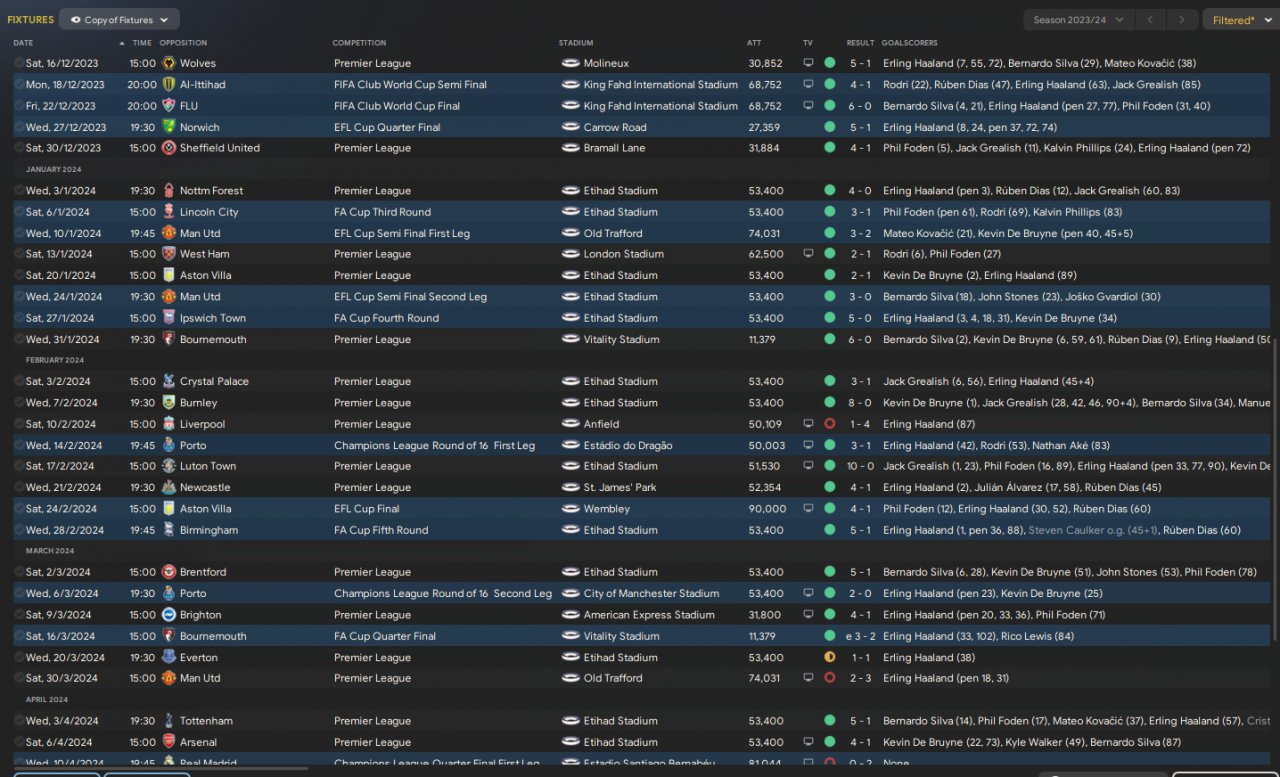Open the Season 2023/24 dropdown
The image size is (1280, 777).
[1078, 20]
